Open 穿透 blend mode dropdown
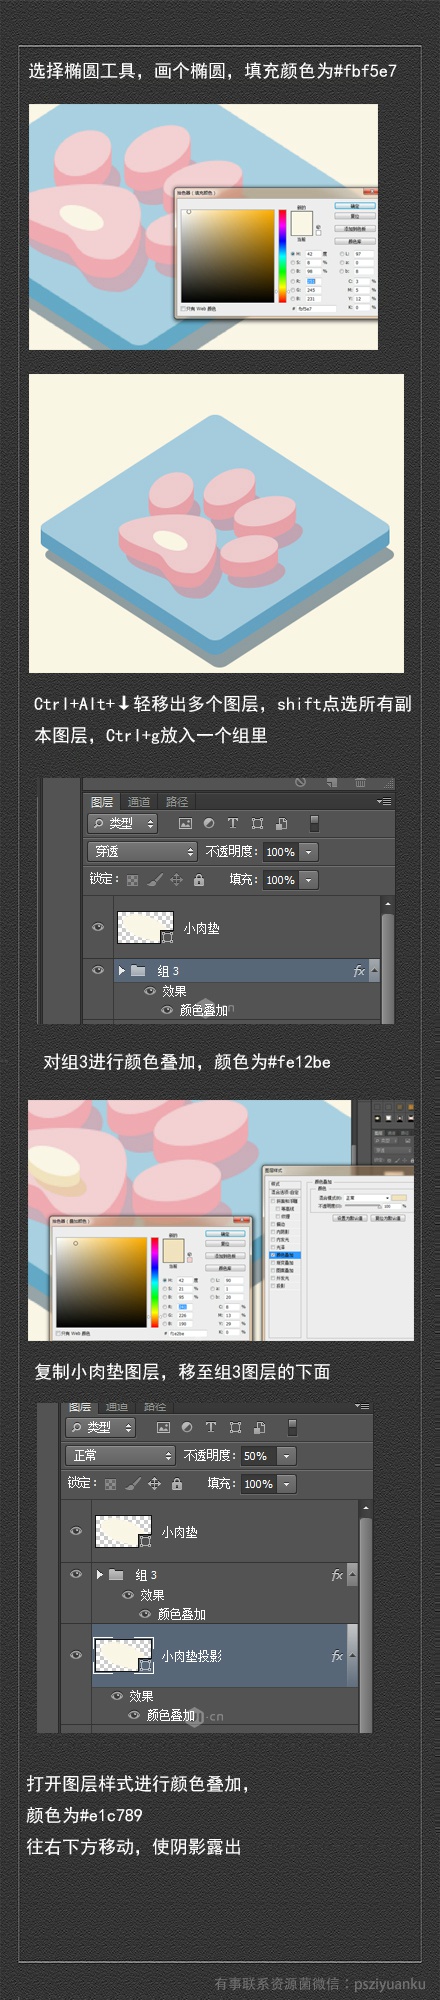 (x=142, y=852)
